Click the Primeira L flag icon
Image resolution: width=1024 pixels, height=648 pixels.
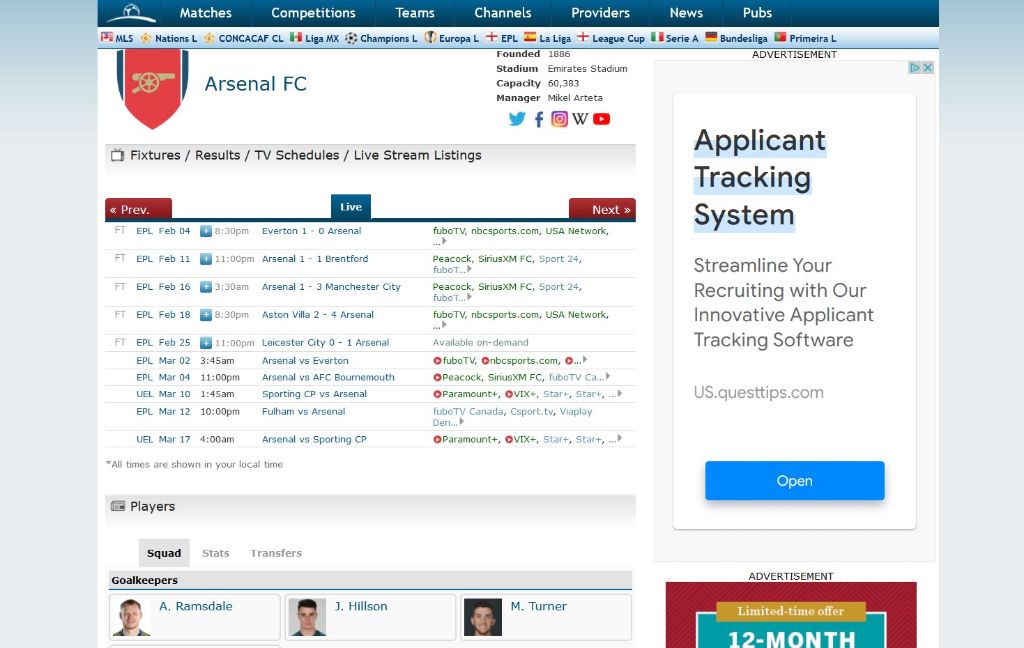tap(780, 38)
